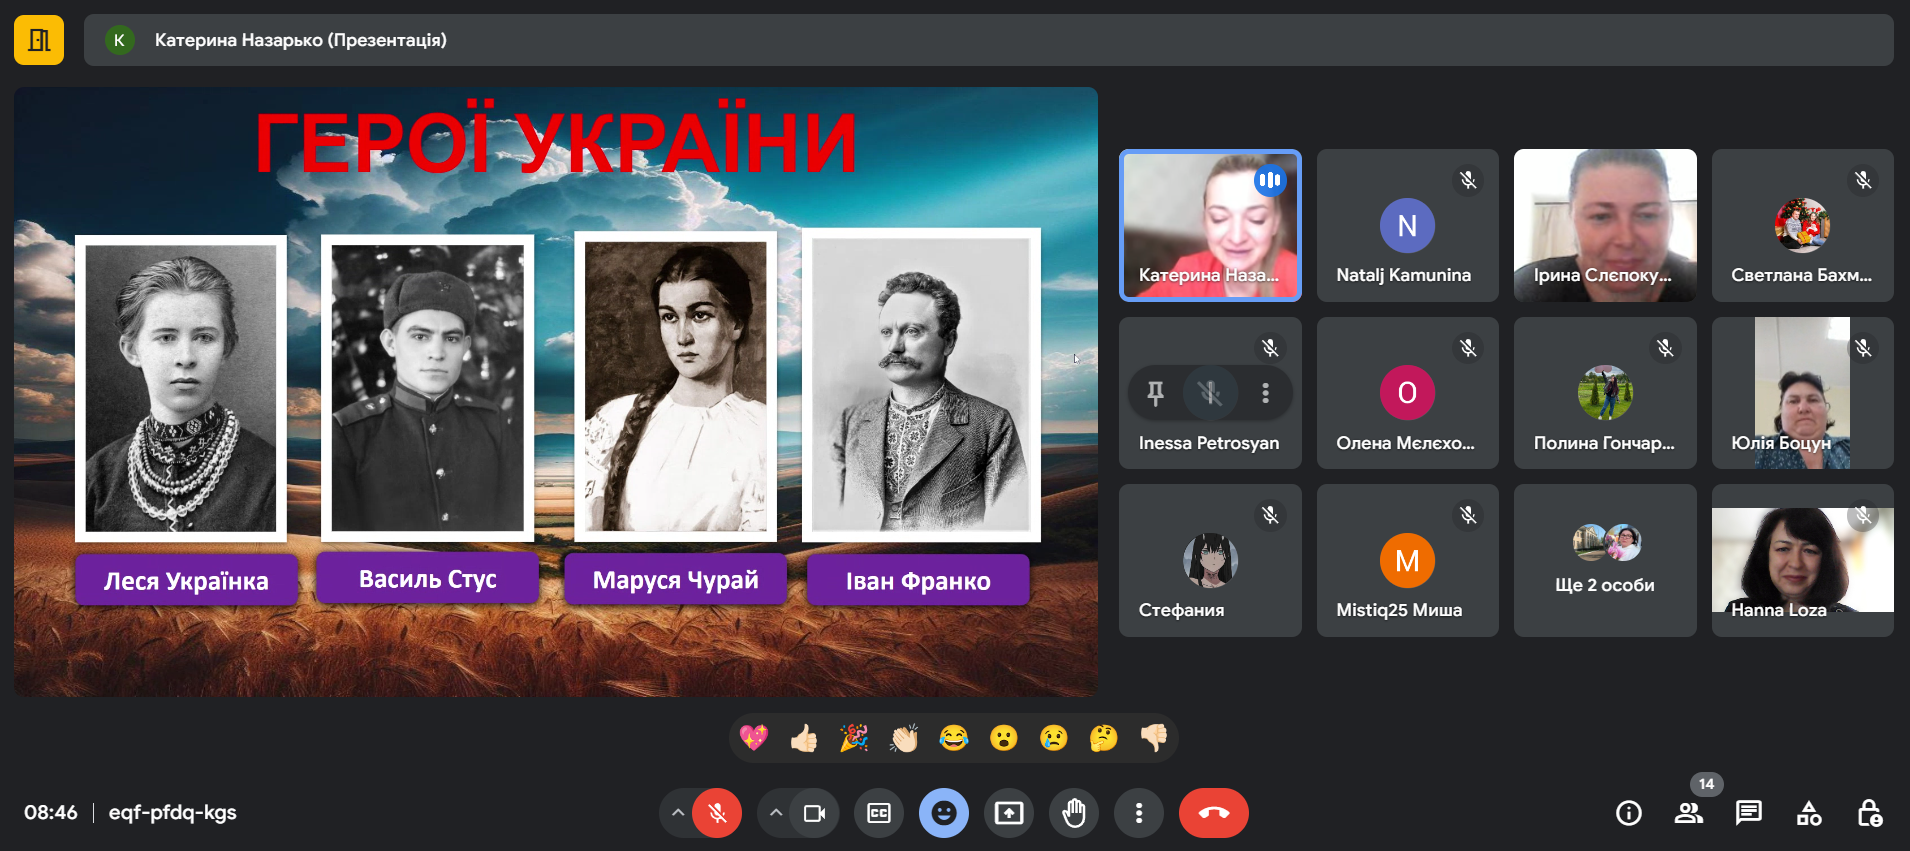Toggle the camera on or off
The width and height of the screenshot is (1910, 851).
pos(814,813)
